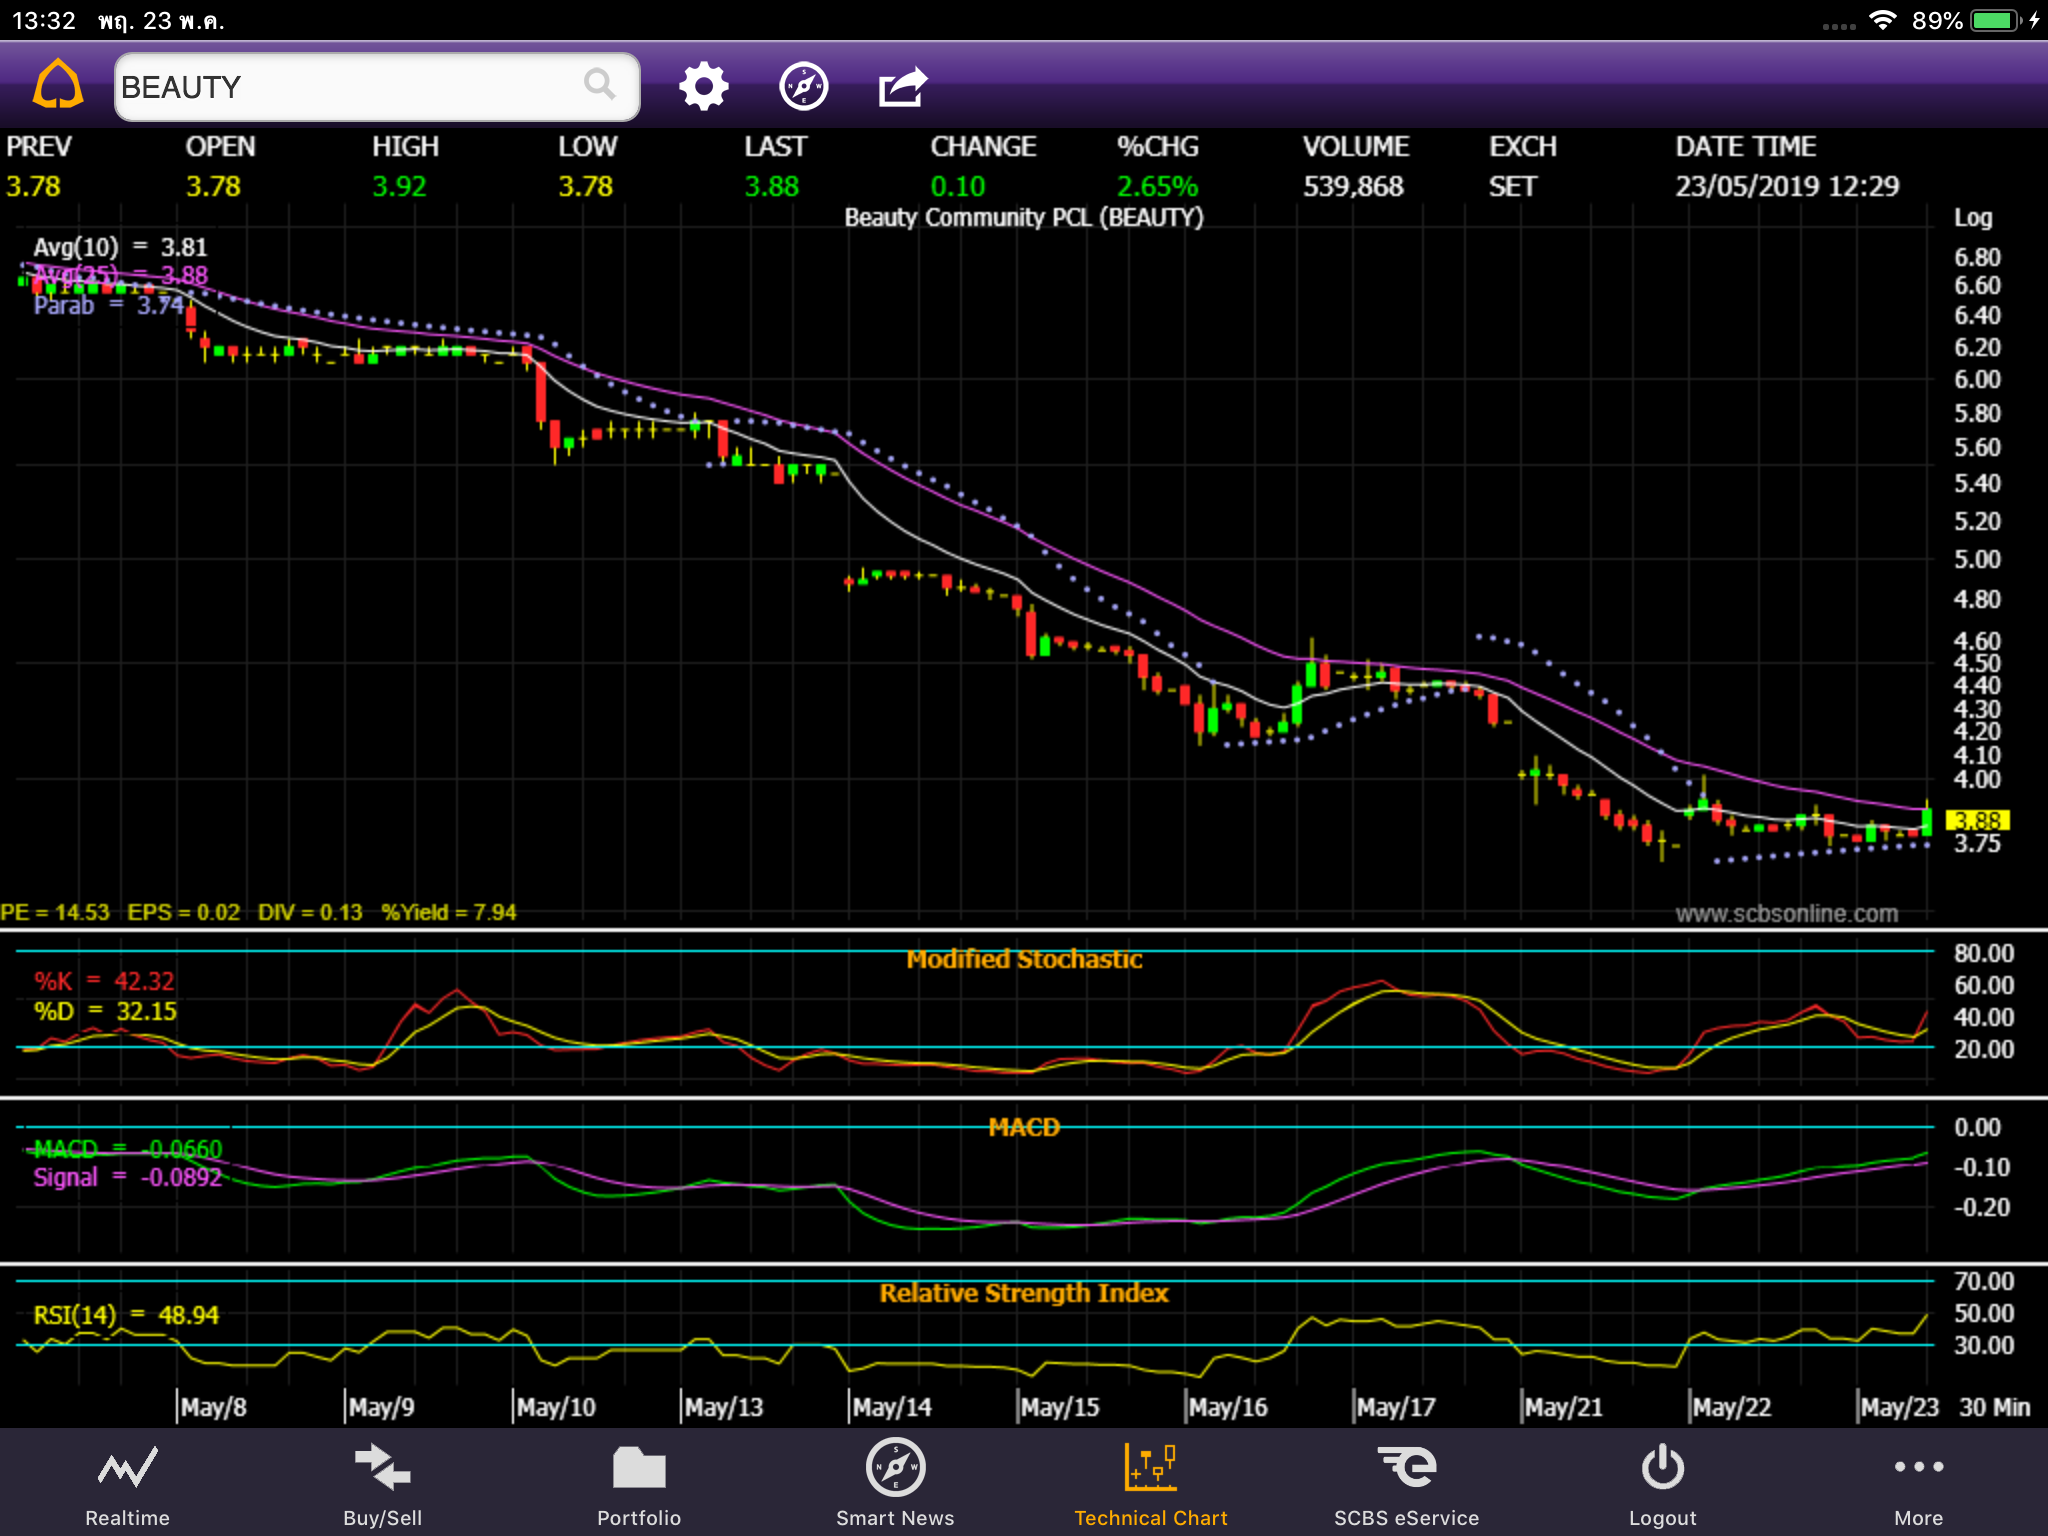Click the search magnifier icon
The height and width of the screenshot is (1536, 2048).
click(599, 86)
